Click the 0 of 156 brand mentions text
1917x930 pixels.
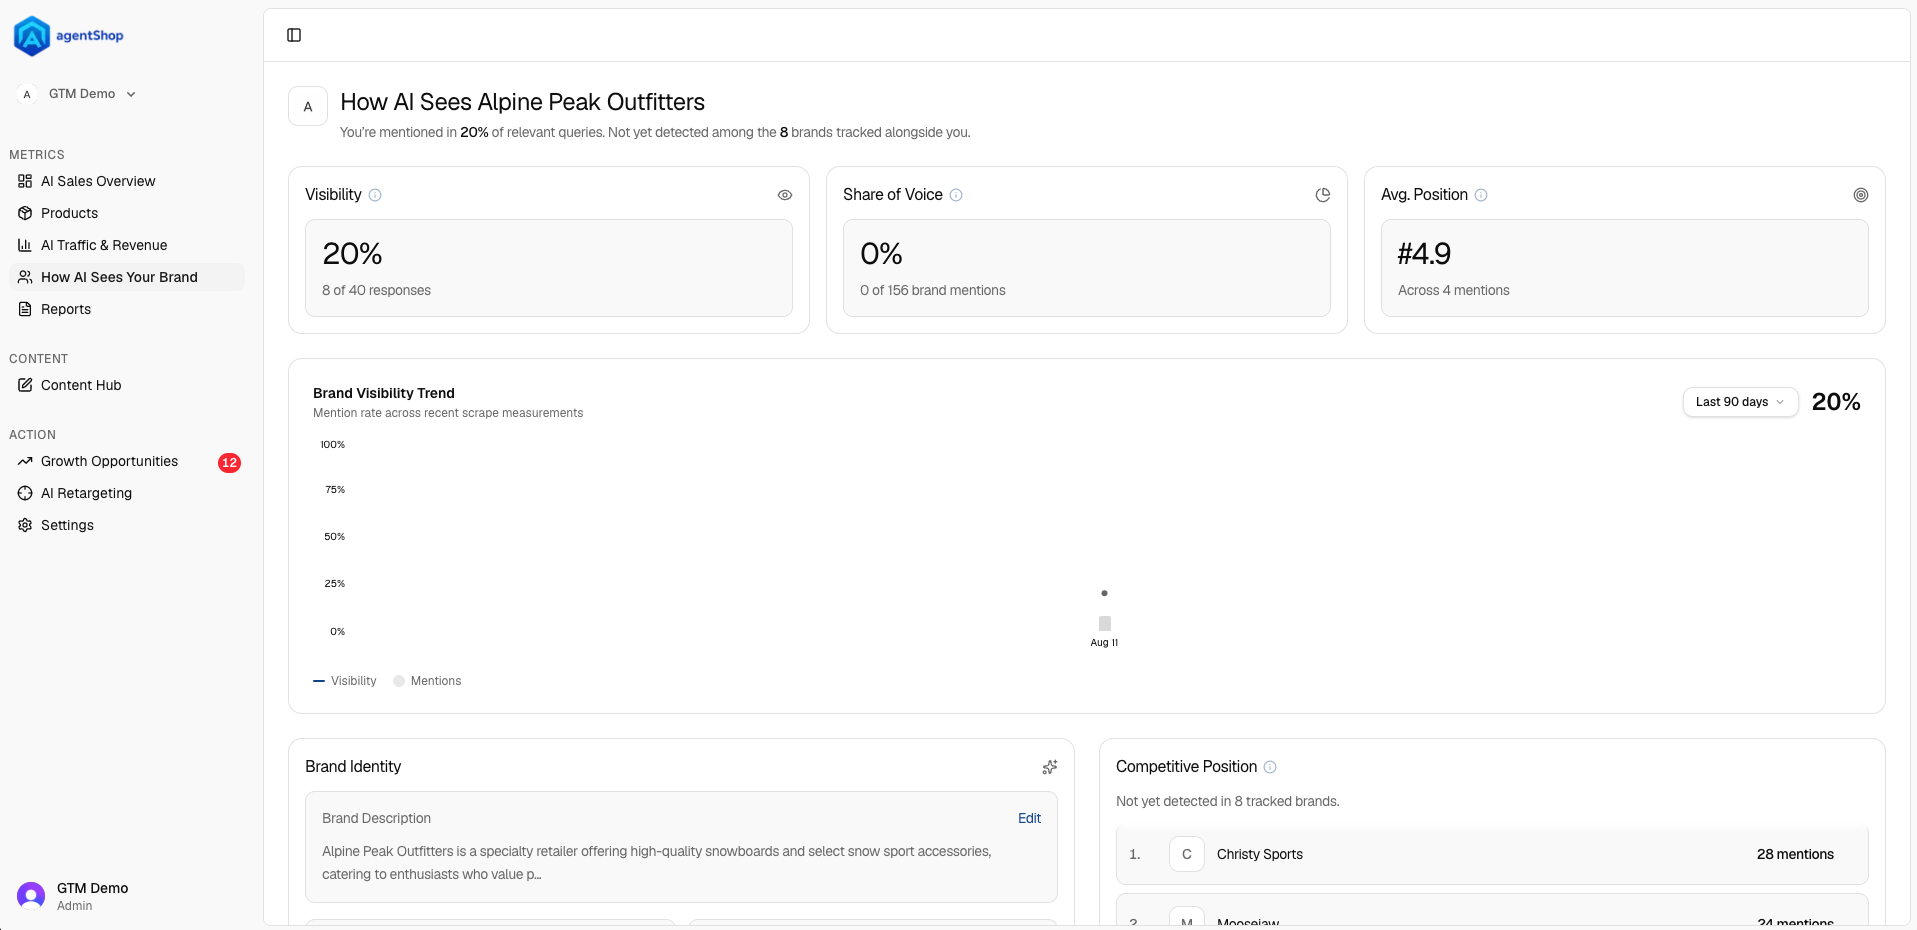[933, 290]
